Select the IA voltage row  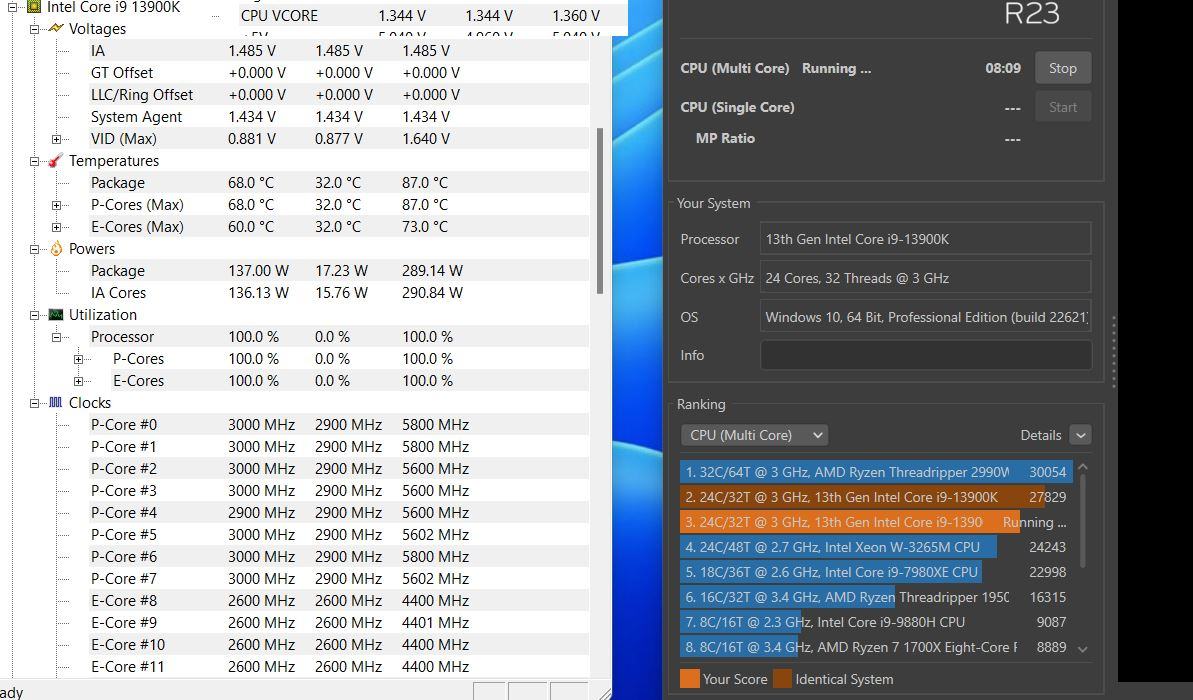339,51
